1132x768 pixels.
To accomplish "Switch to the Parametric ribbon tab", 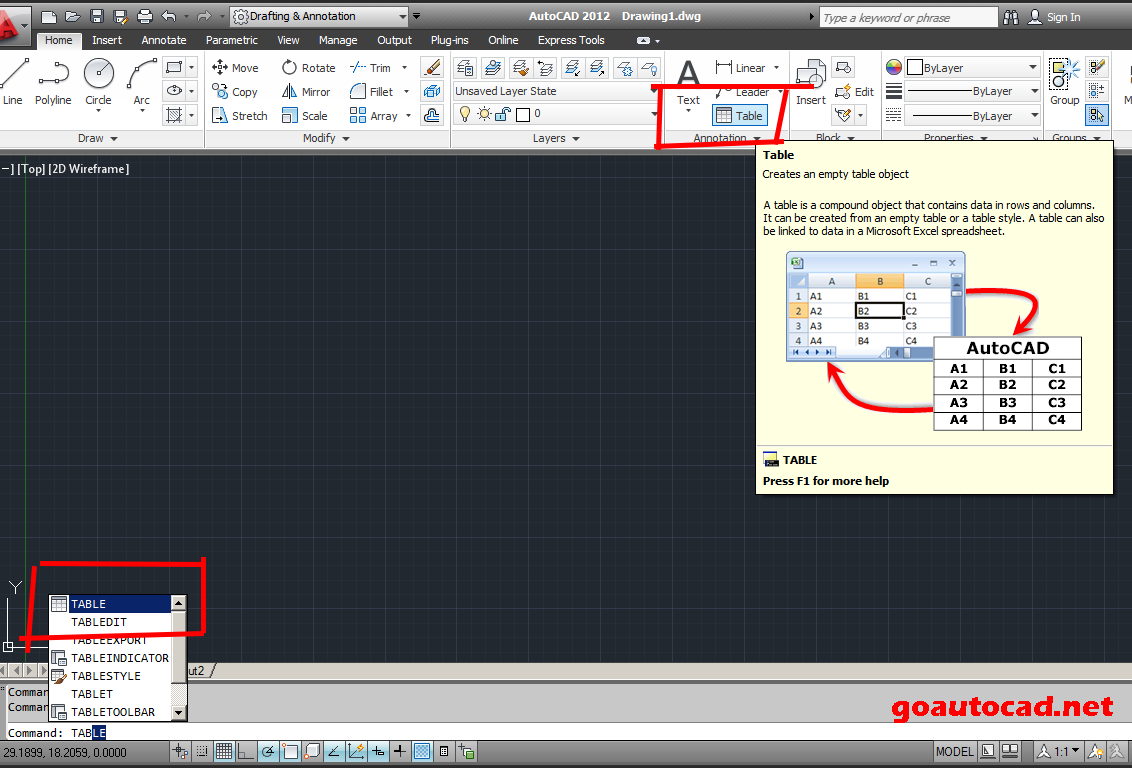I will 232,40.
